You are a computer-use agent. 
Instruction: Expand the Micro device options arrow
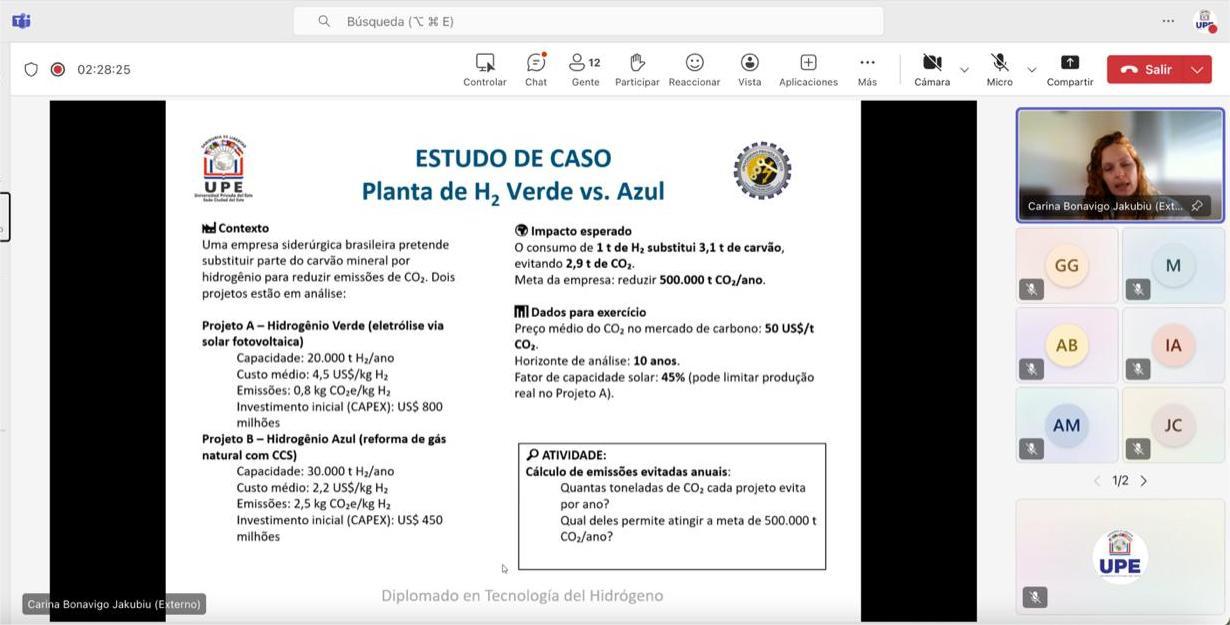click(1031, 70)
